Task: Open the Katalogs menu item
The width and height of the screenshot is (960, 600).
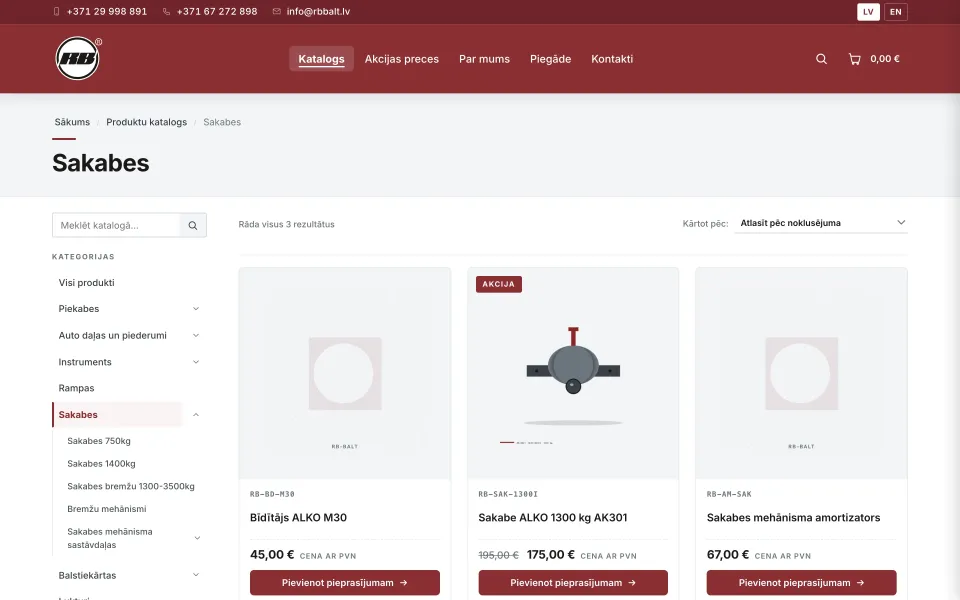Action: click(321, 59)
